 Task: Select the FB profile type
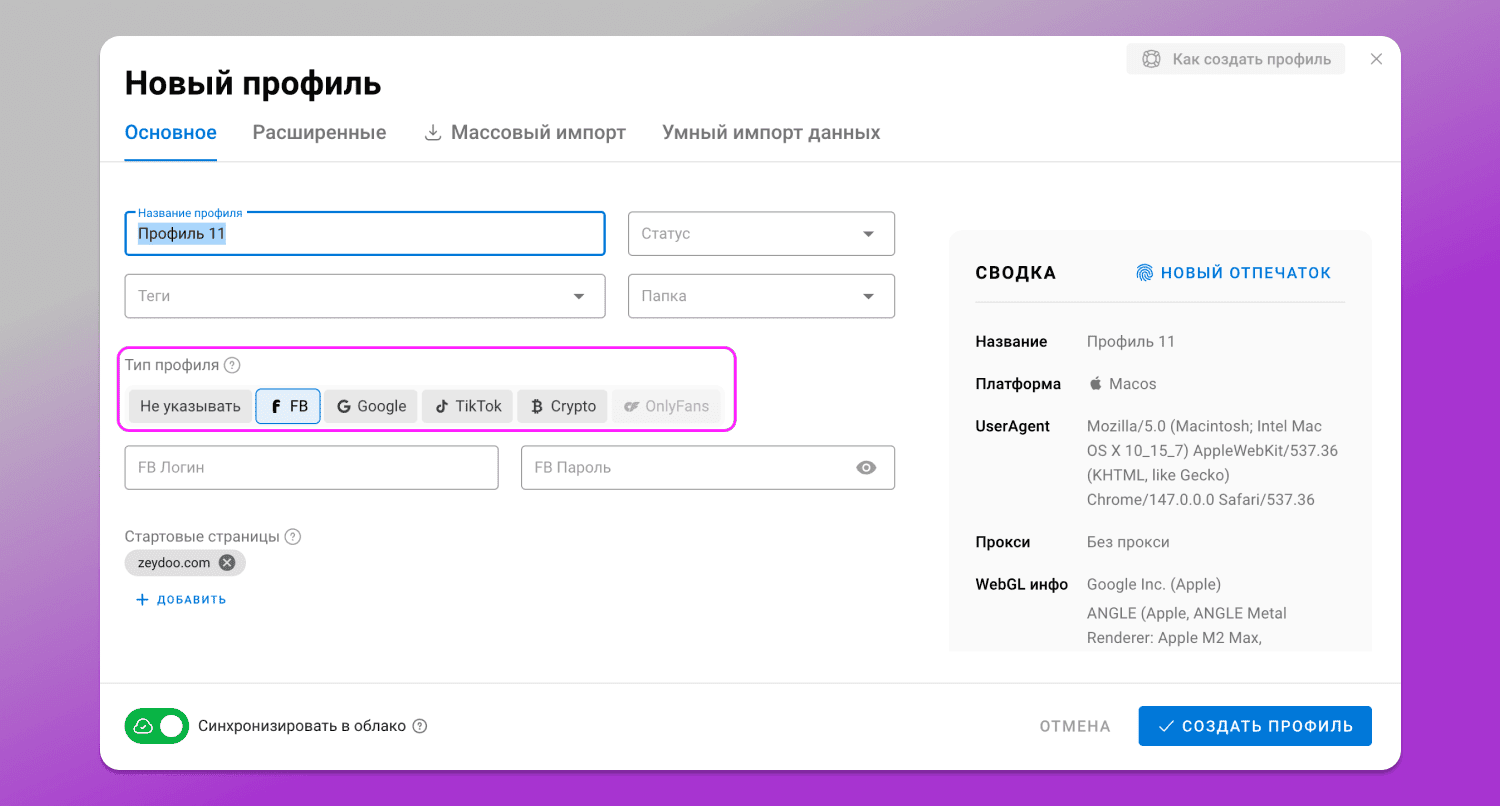(288, 406)
